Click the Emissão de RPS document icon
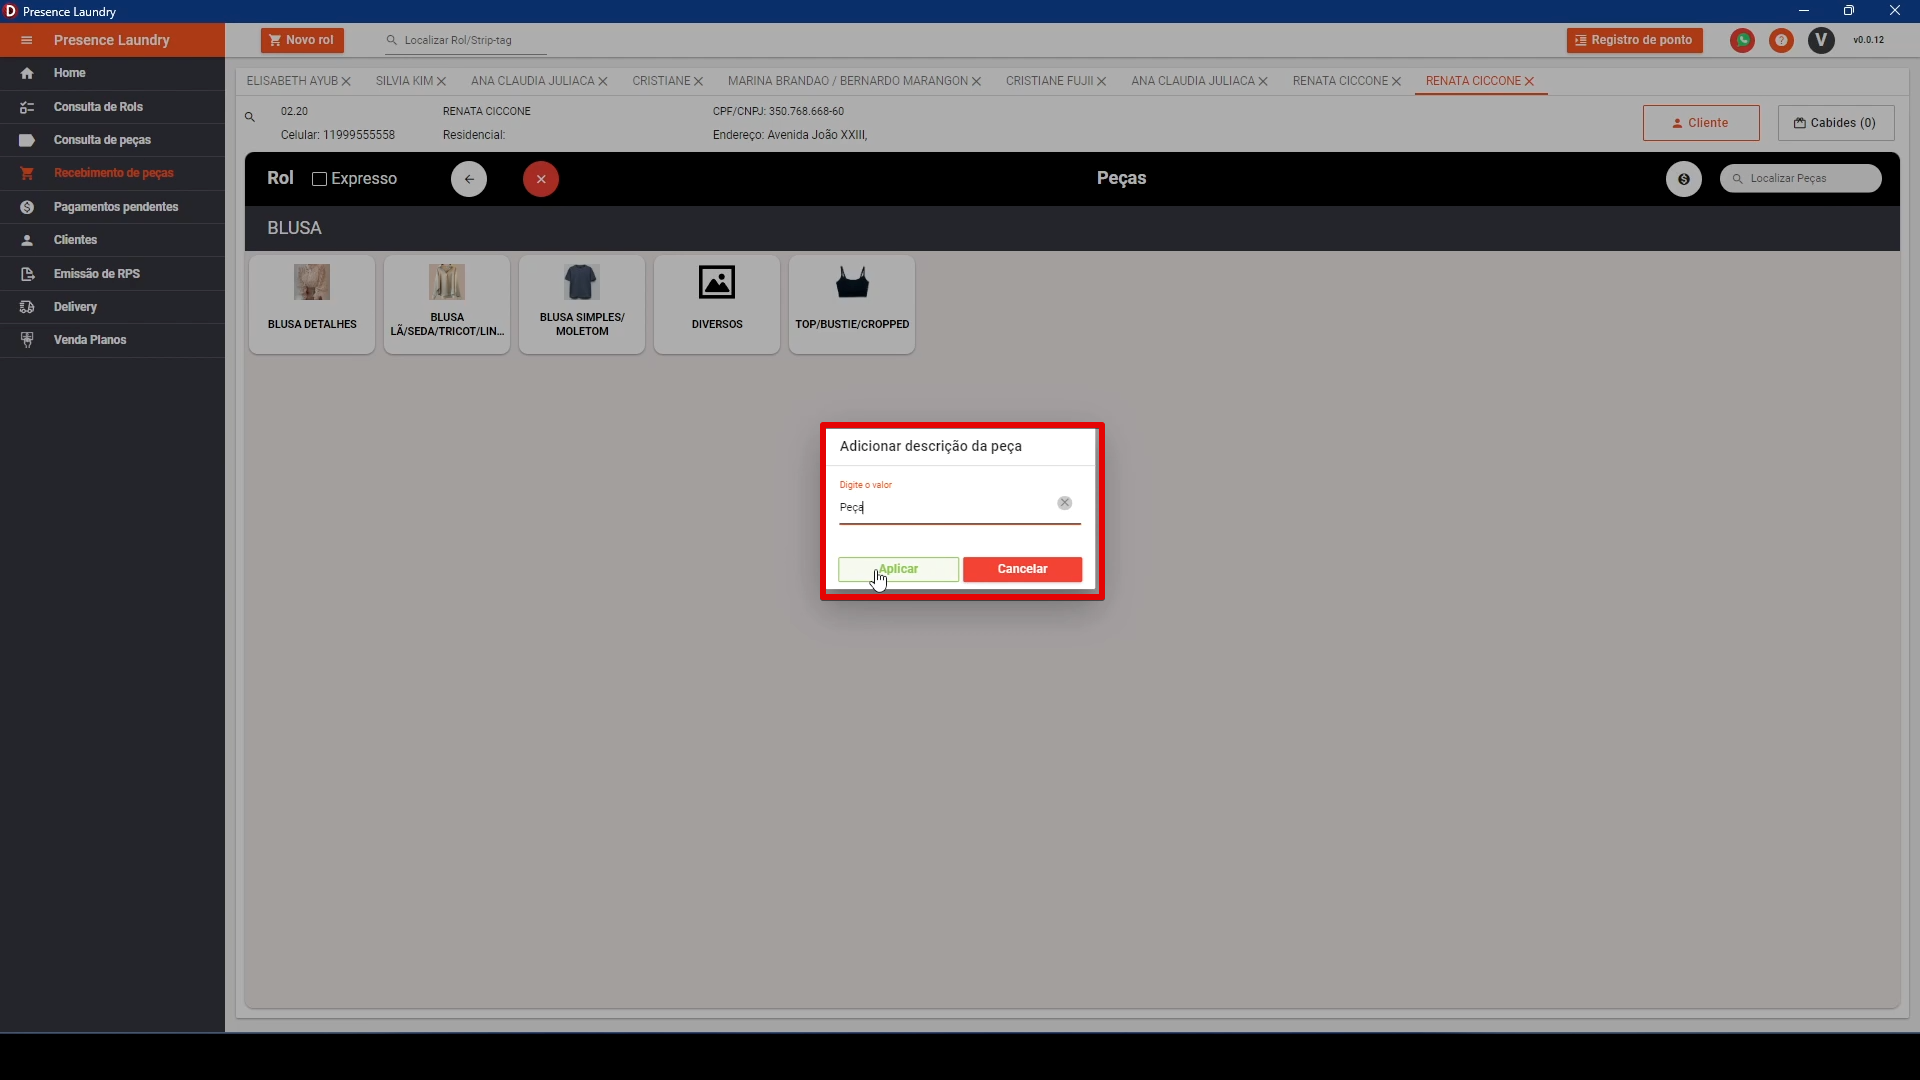Screen dimensions: 1920x1080 click(27, 274)
